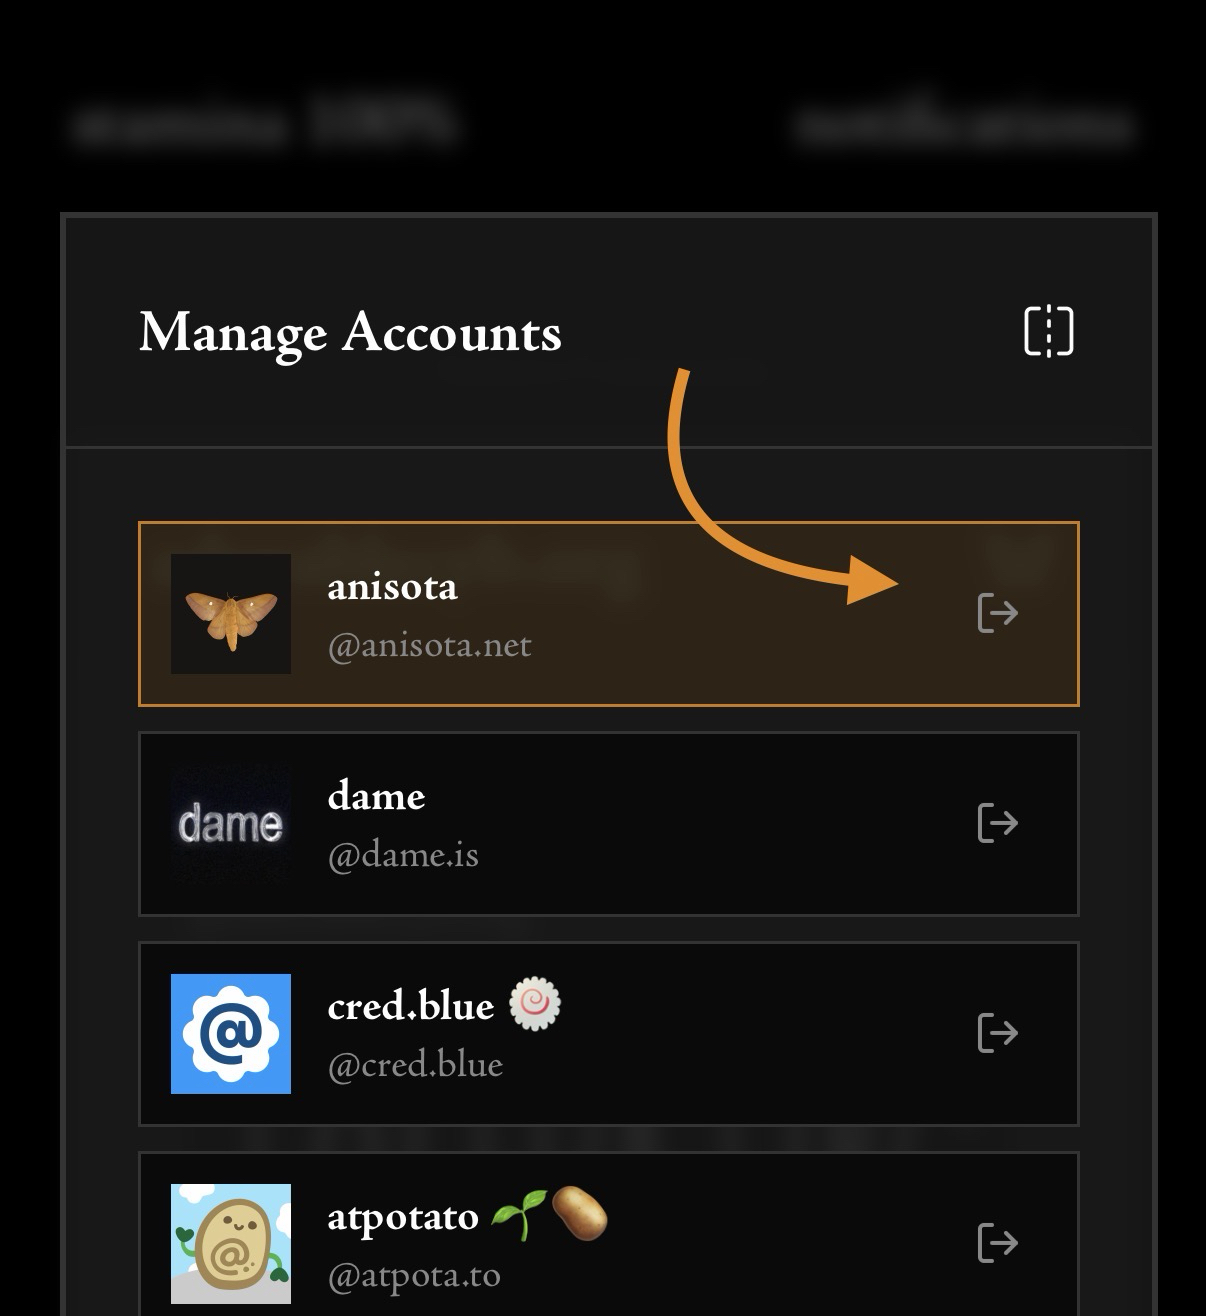Click the @dame.is handle

pos(403,856)
